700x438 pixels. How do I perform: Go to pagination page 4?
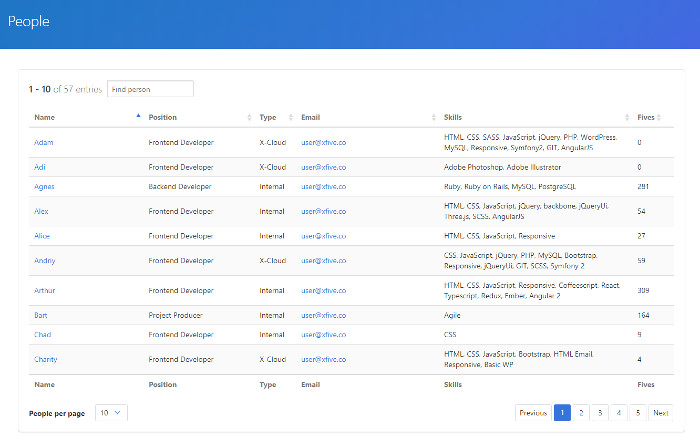[x=619, y=413]
